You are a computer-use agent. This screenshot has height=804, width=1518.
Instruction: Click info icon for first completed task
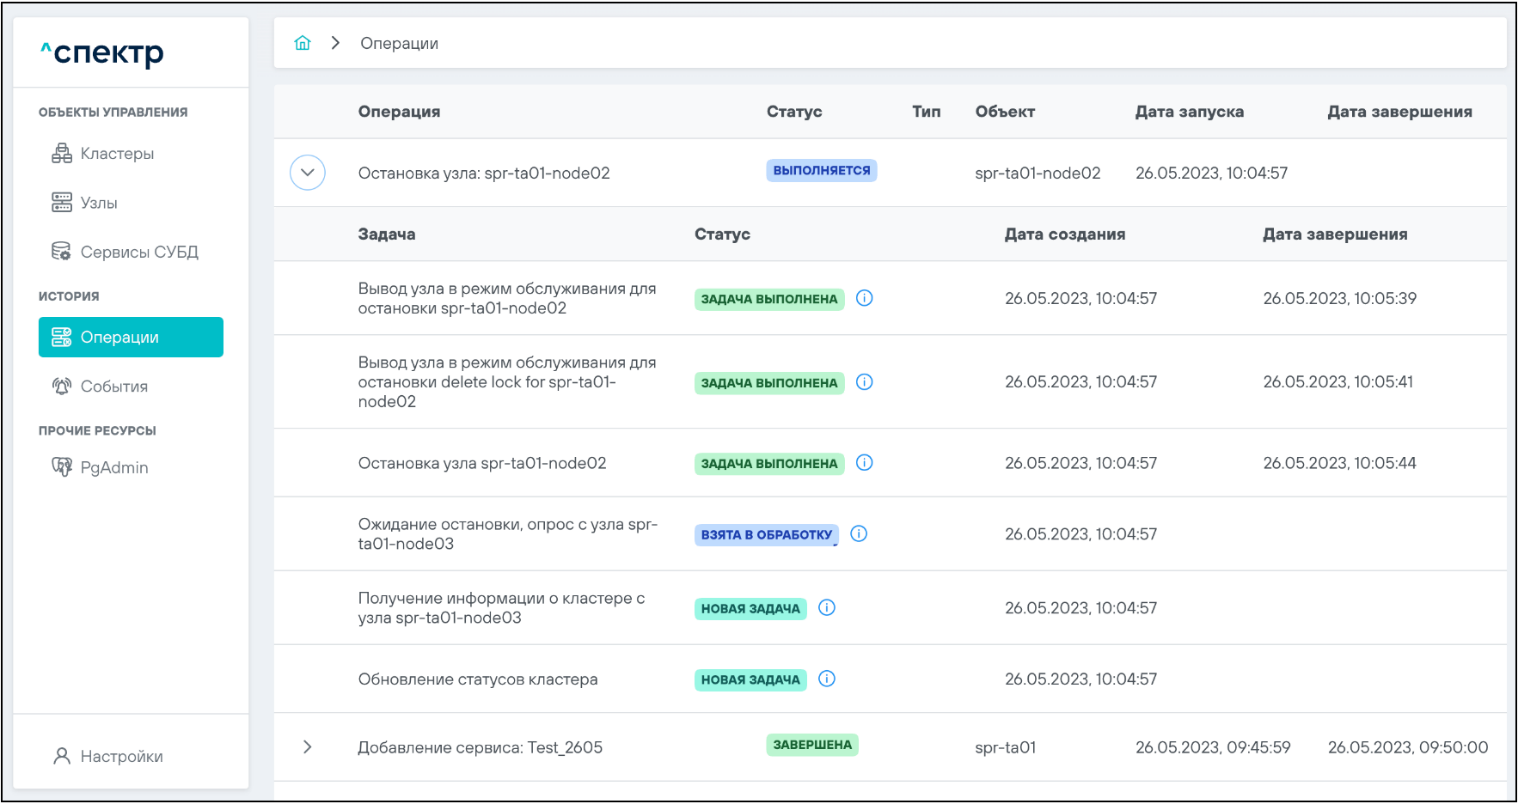pos(865,298)
